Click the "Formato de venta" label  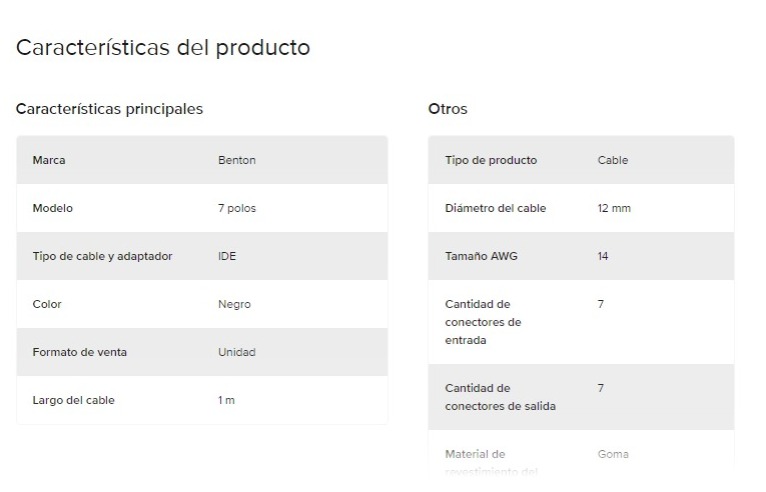click(80, 352)
